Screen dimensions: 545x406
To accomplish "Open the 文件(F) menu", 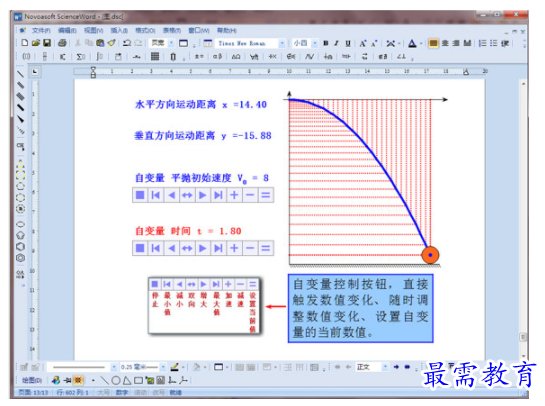I will 41,31.
